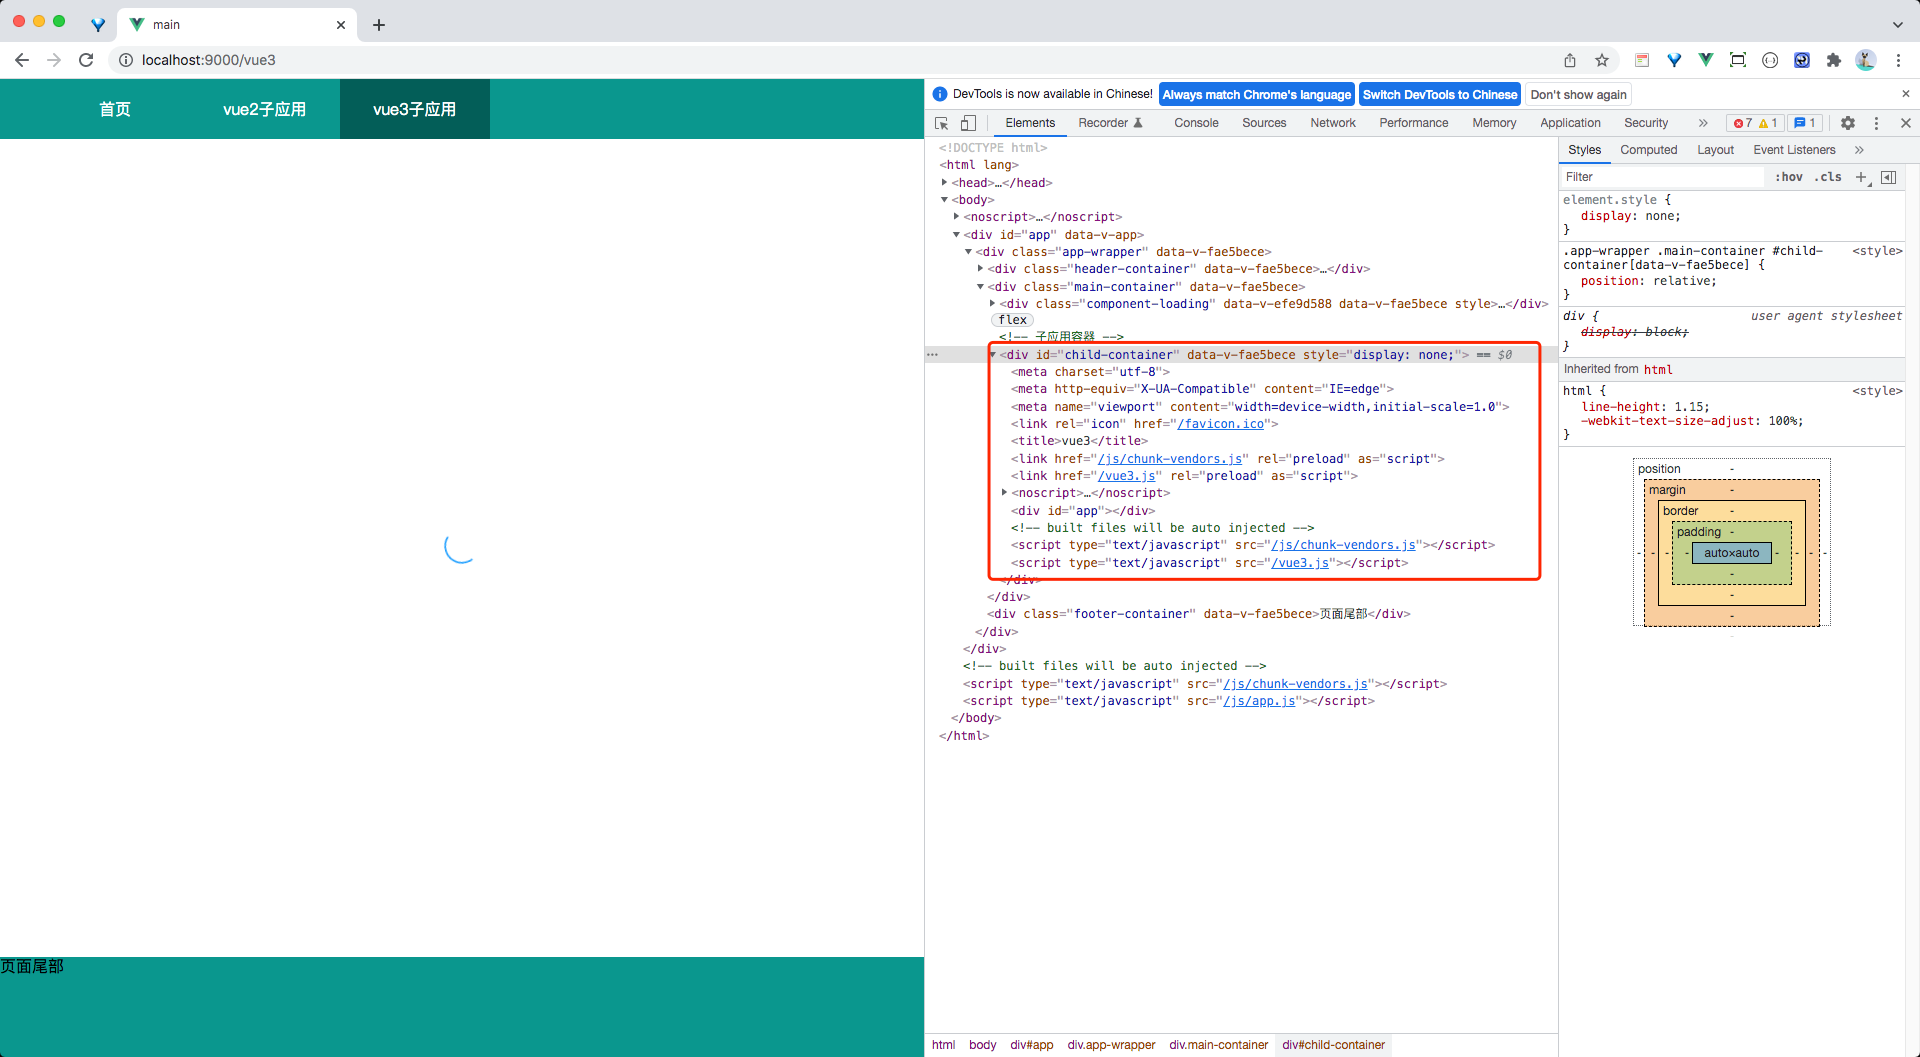The width and height of the screenshot is (1920, 1057).
Task: Open the /js/app.js script link
Action: coord(1259,701)
